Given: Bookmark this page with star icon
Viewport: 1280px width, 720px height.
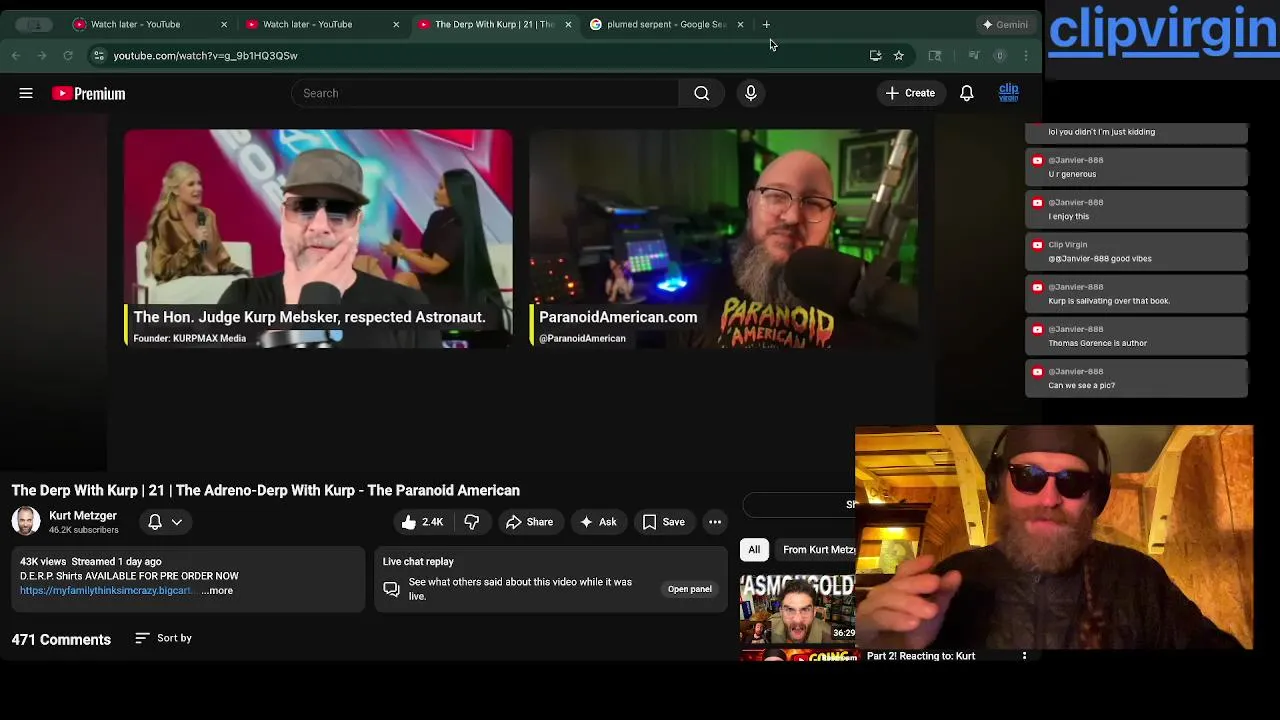Looking at the screenshot, I should point(899,56).
